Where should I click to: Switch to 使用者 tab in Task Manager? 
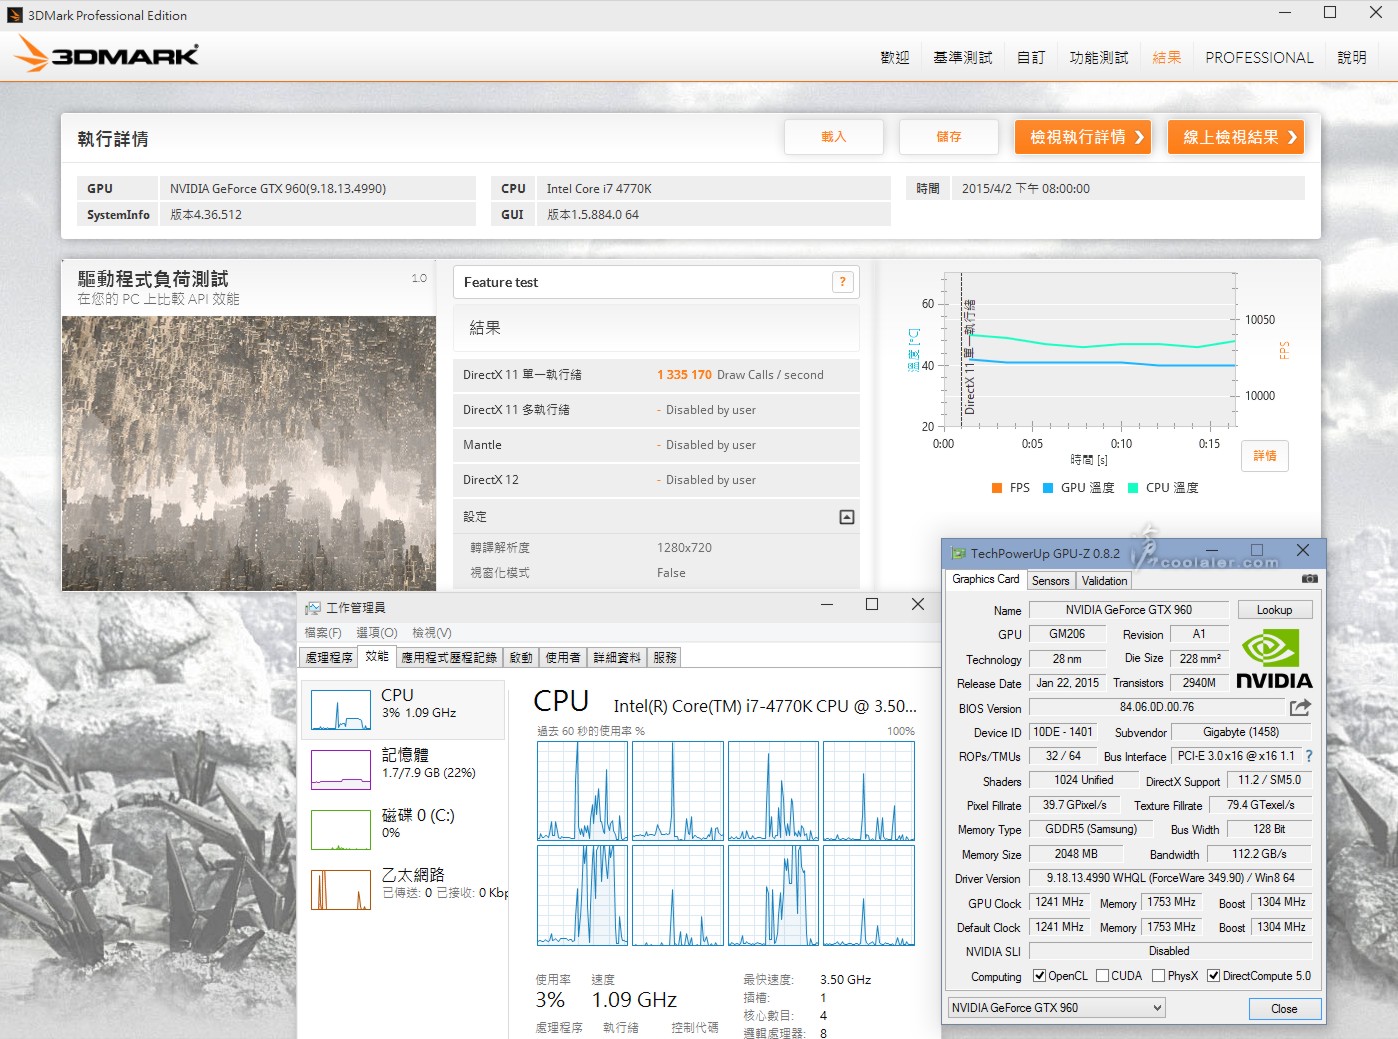(563, 658)
